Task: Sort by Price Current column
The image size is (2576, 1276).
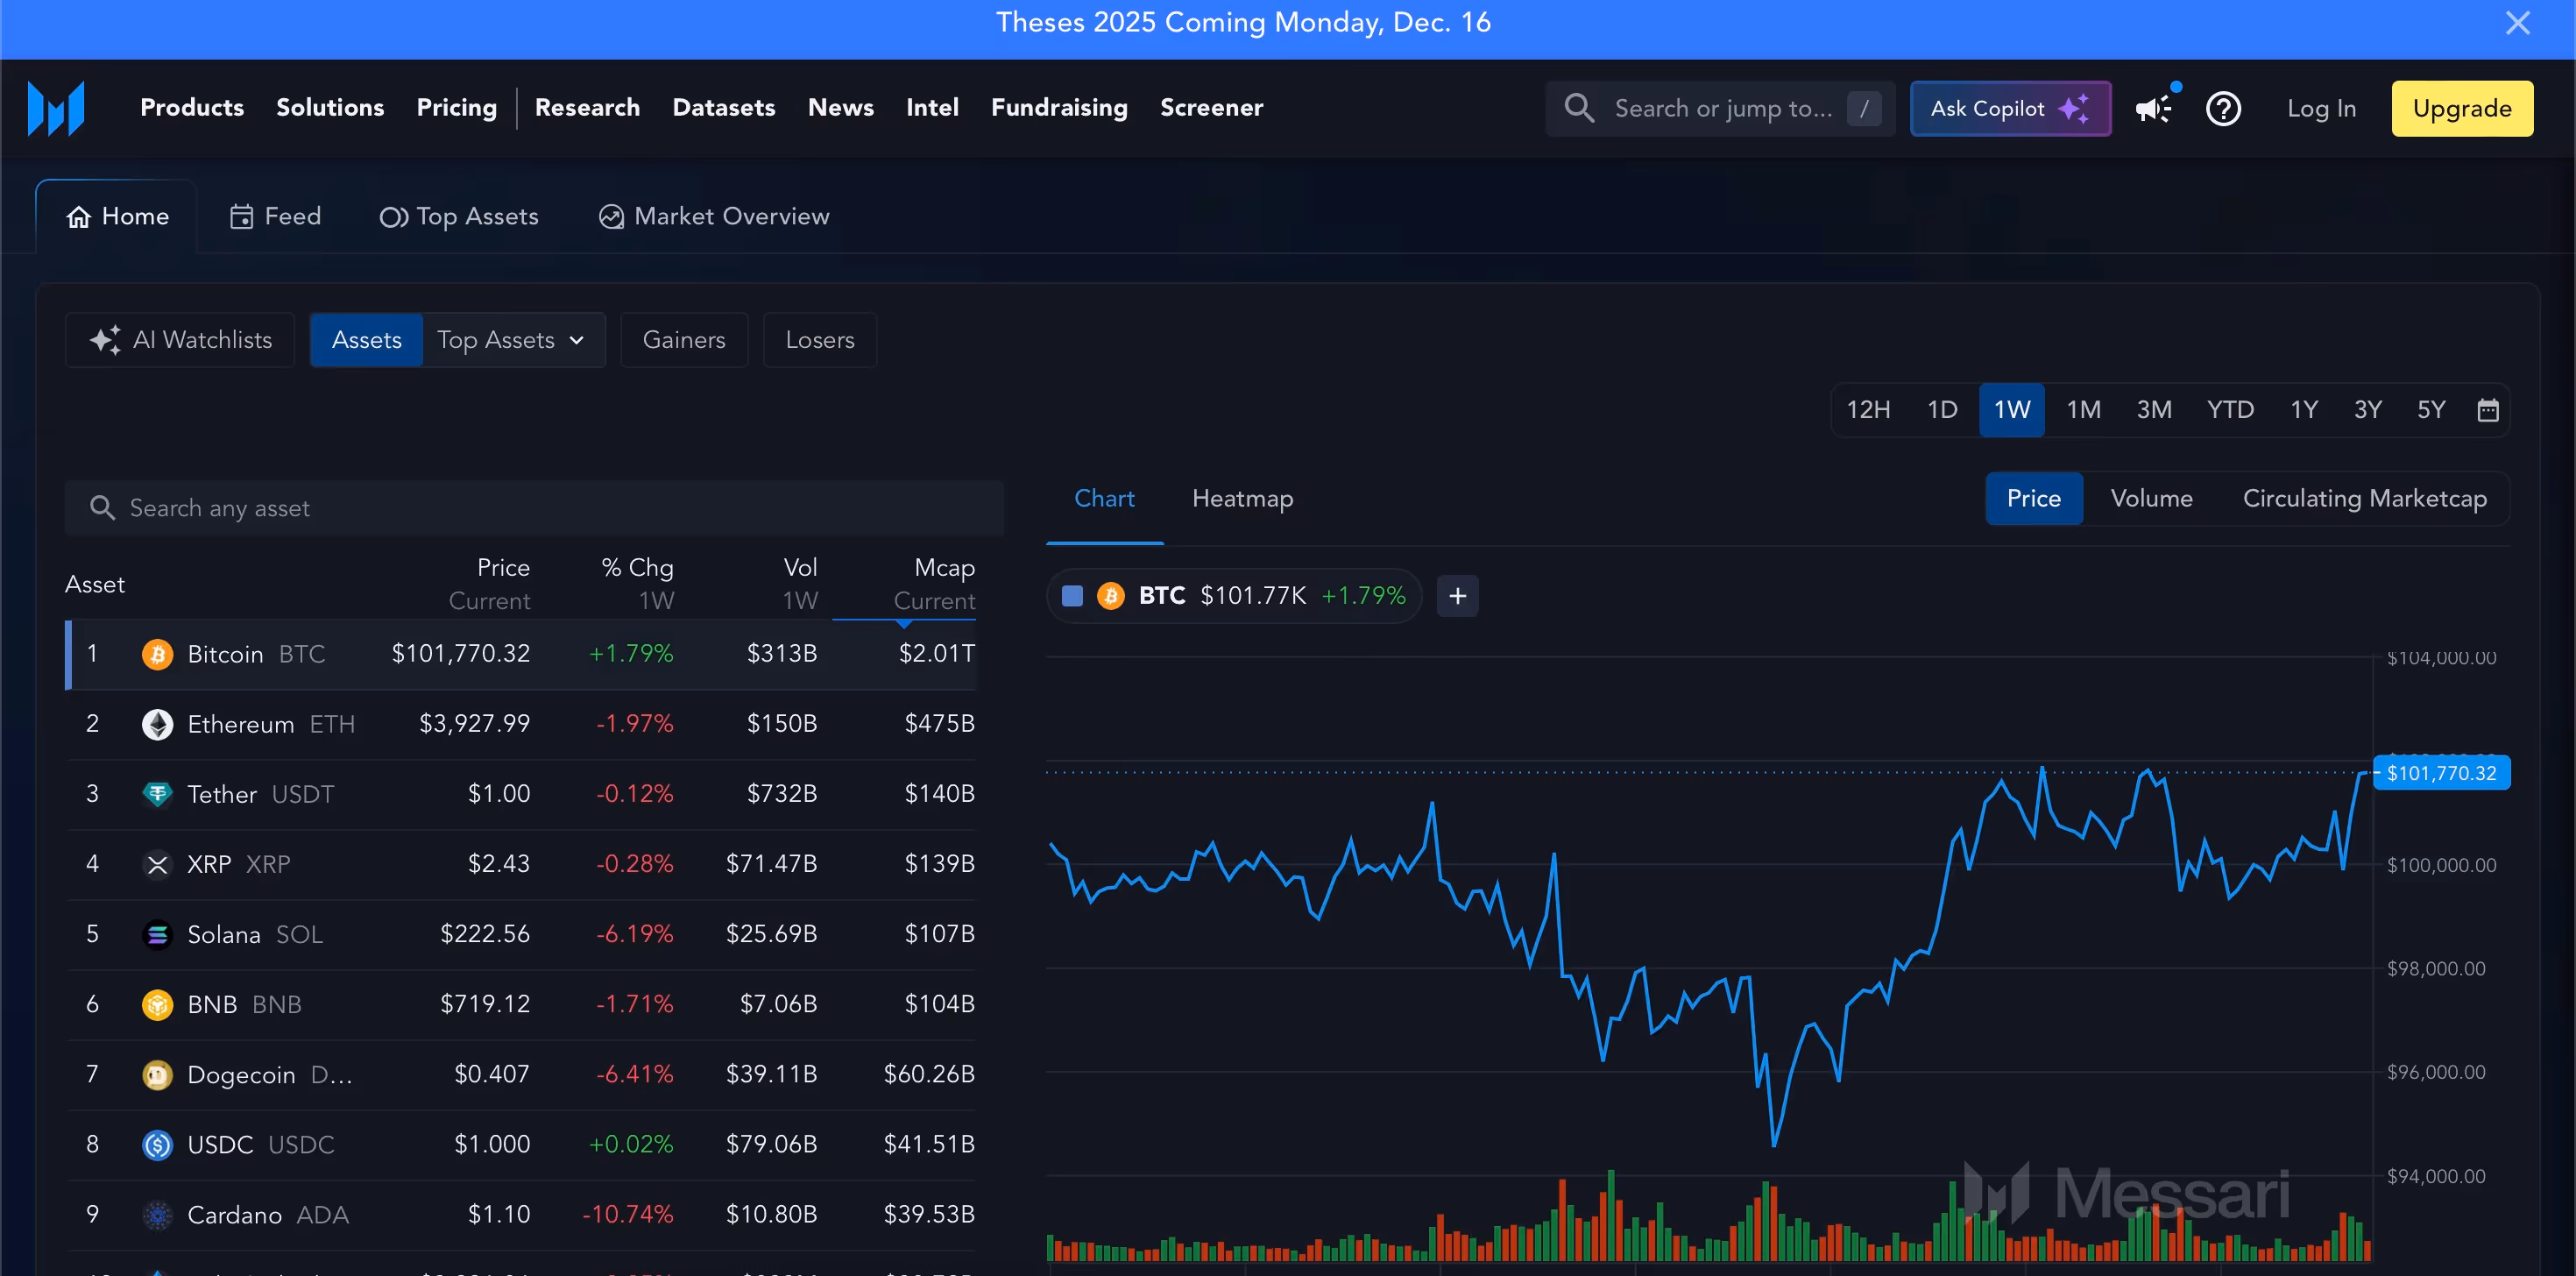Action: (490, 584)
